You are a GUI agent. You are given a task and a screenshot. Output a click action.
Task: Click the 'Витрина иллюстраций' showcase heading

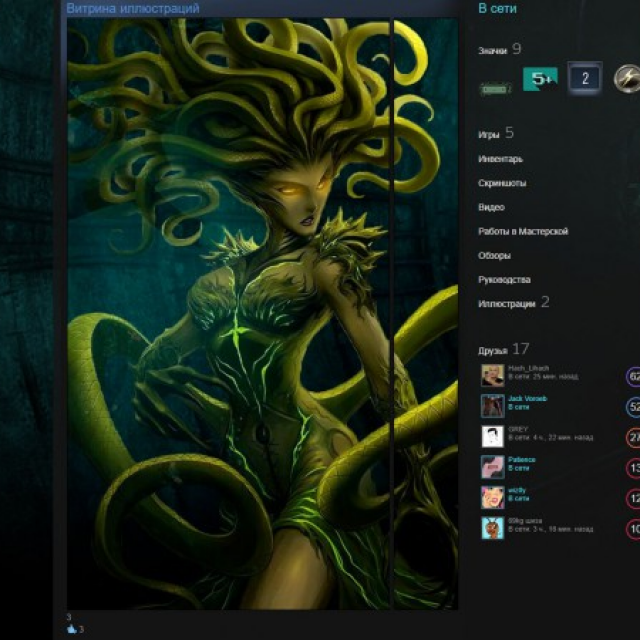click(133, 8)
